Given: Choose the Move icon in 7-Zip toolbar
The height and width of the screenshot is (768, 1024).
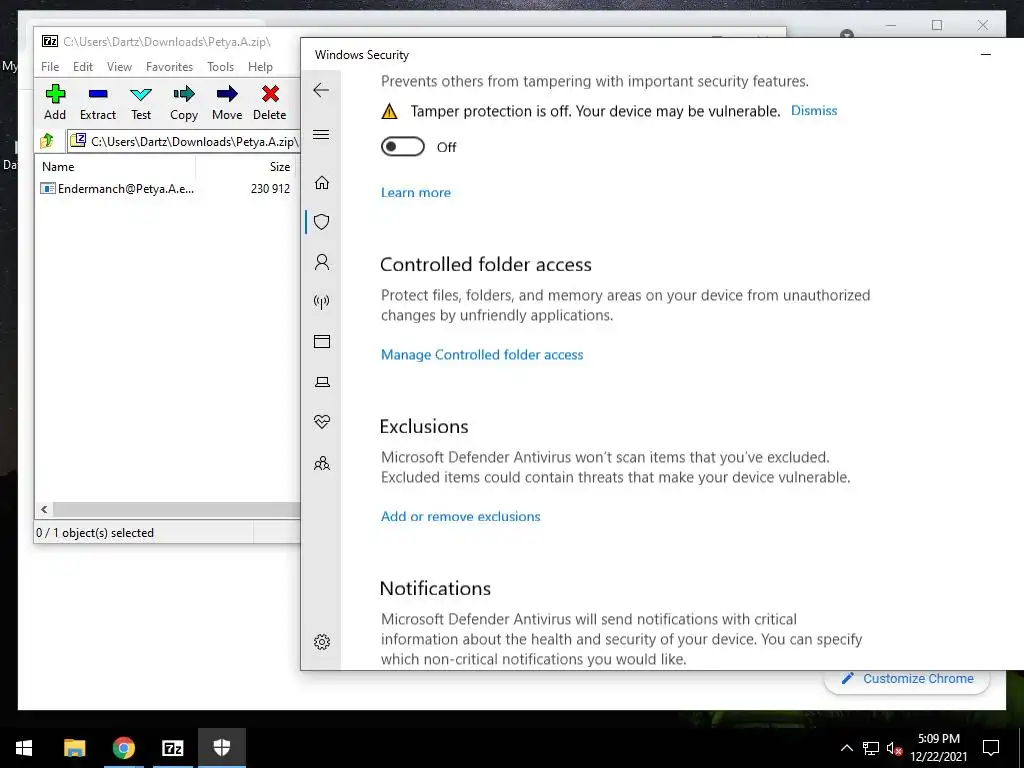Looking at the screenshot, I should [x=227, y=103].
